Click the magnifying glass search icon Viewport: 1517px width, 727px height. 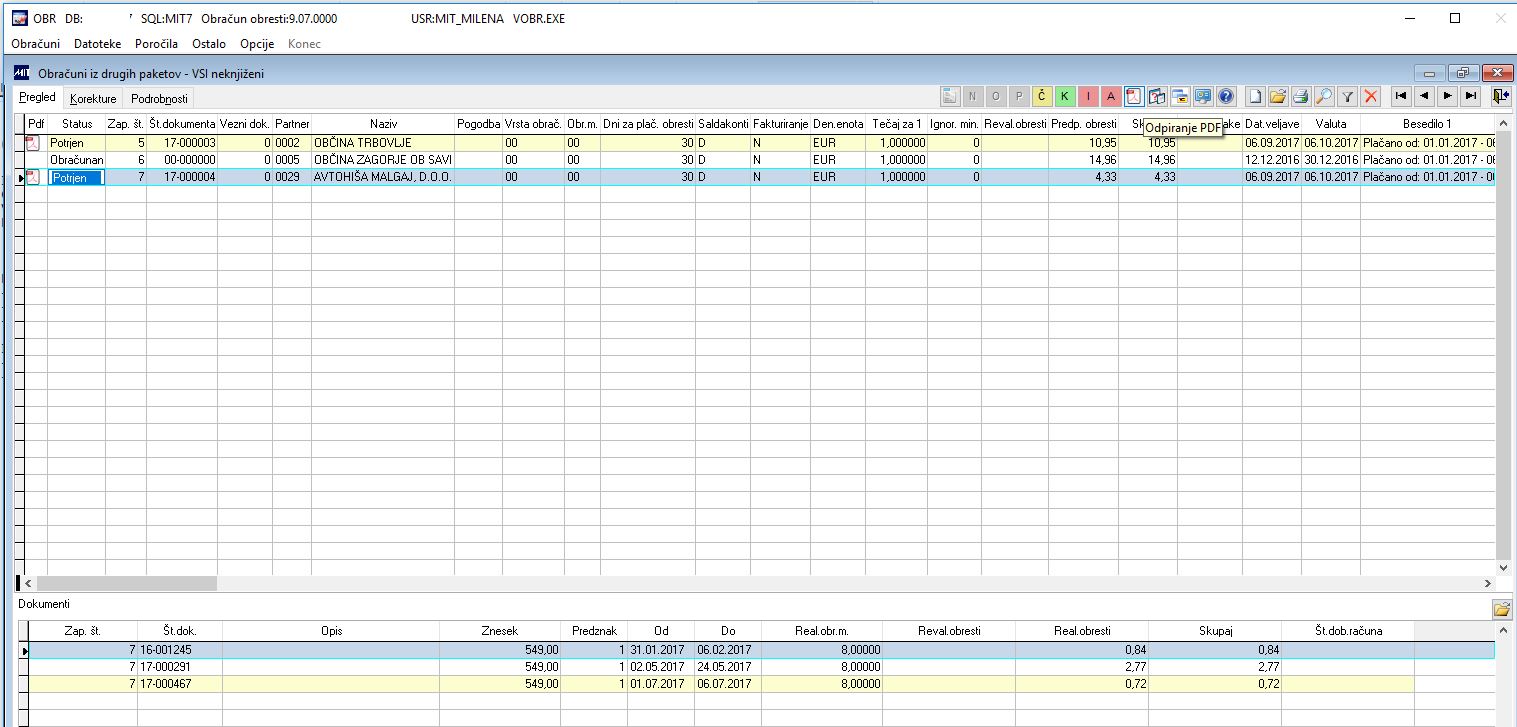[1324, 96]
